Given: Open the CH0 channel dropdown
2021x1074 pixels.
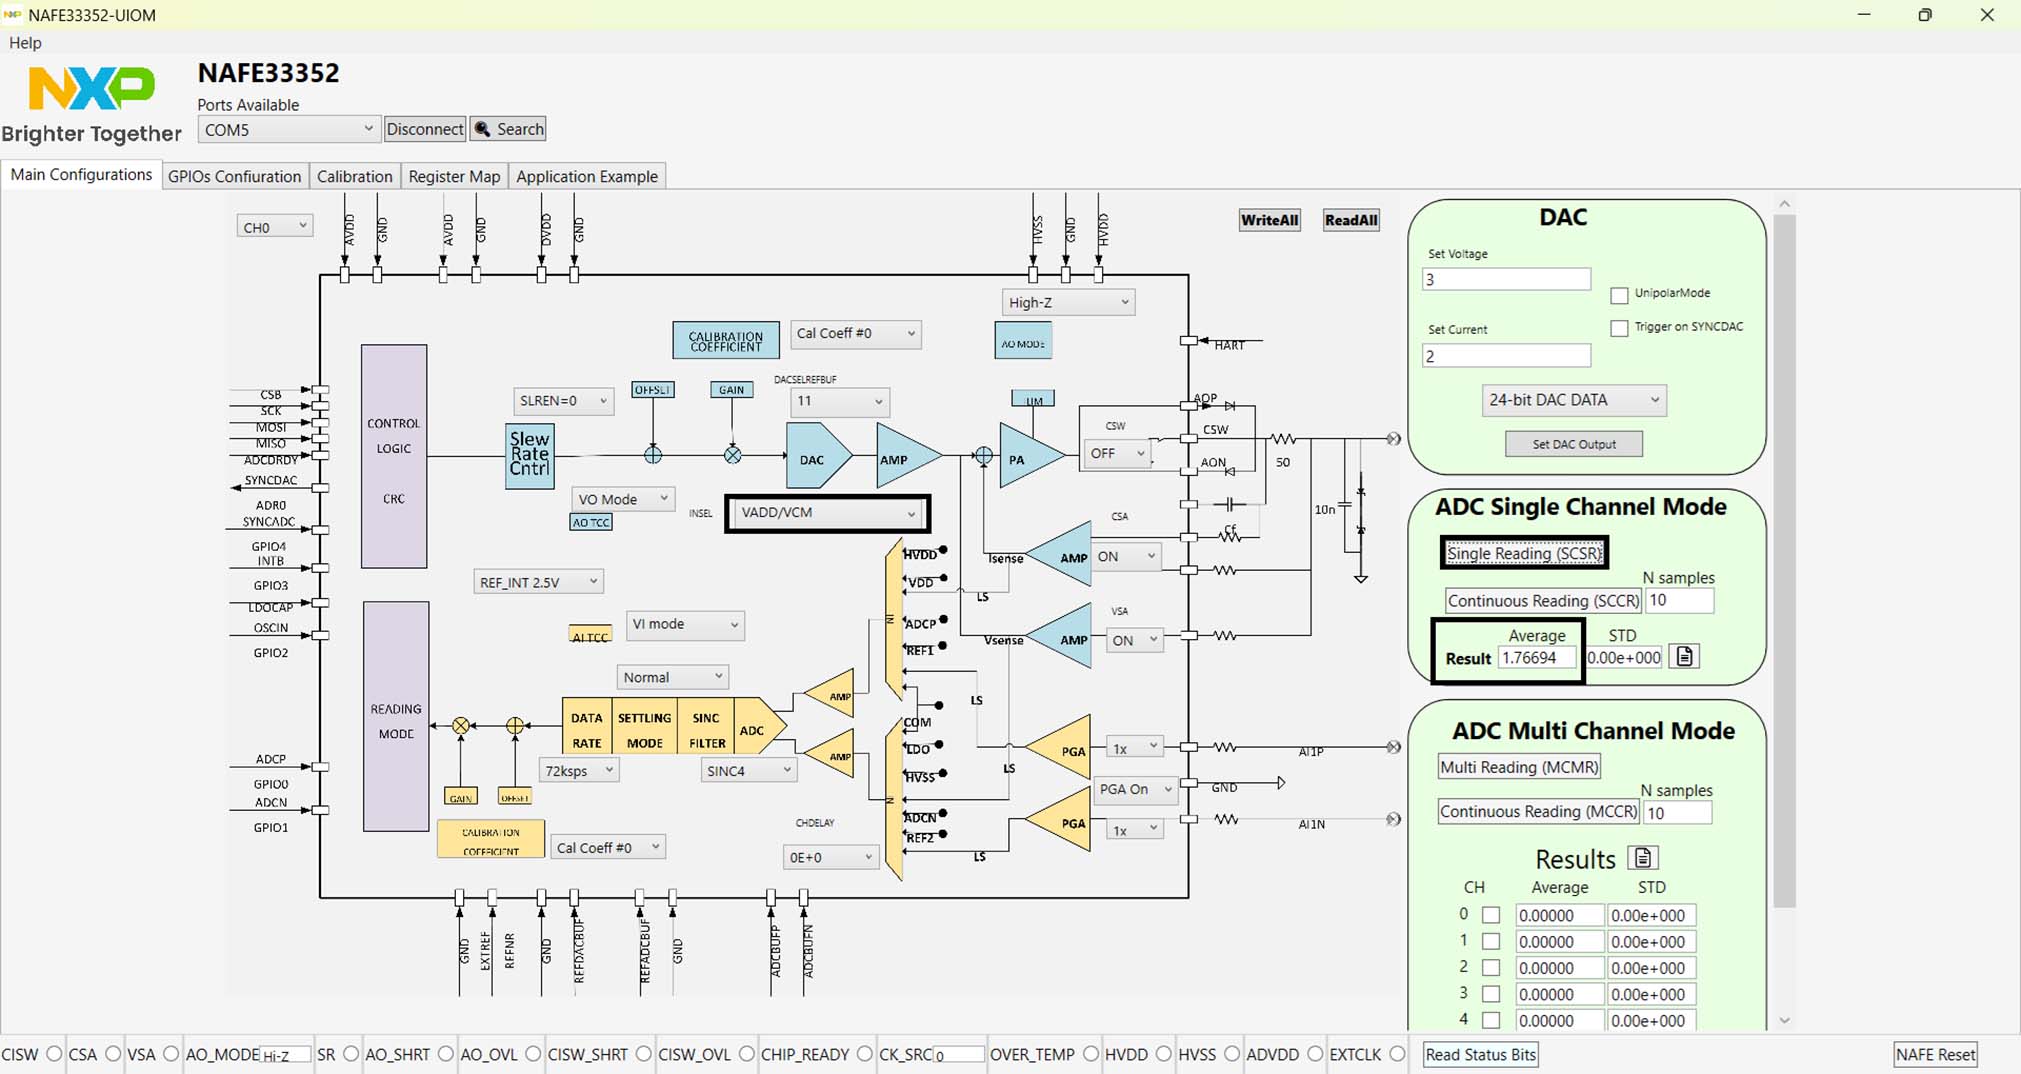Looking at the screenshot, I should pos(274,226).
